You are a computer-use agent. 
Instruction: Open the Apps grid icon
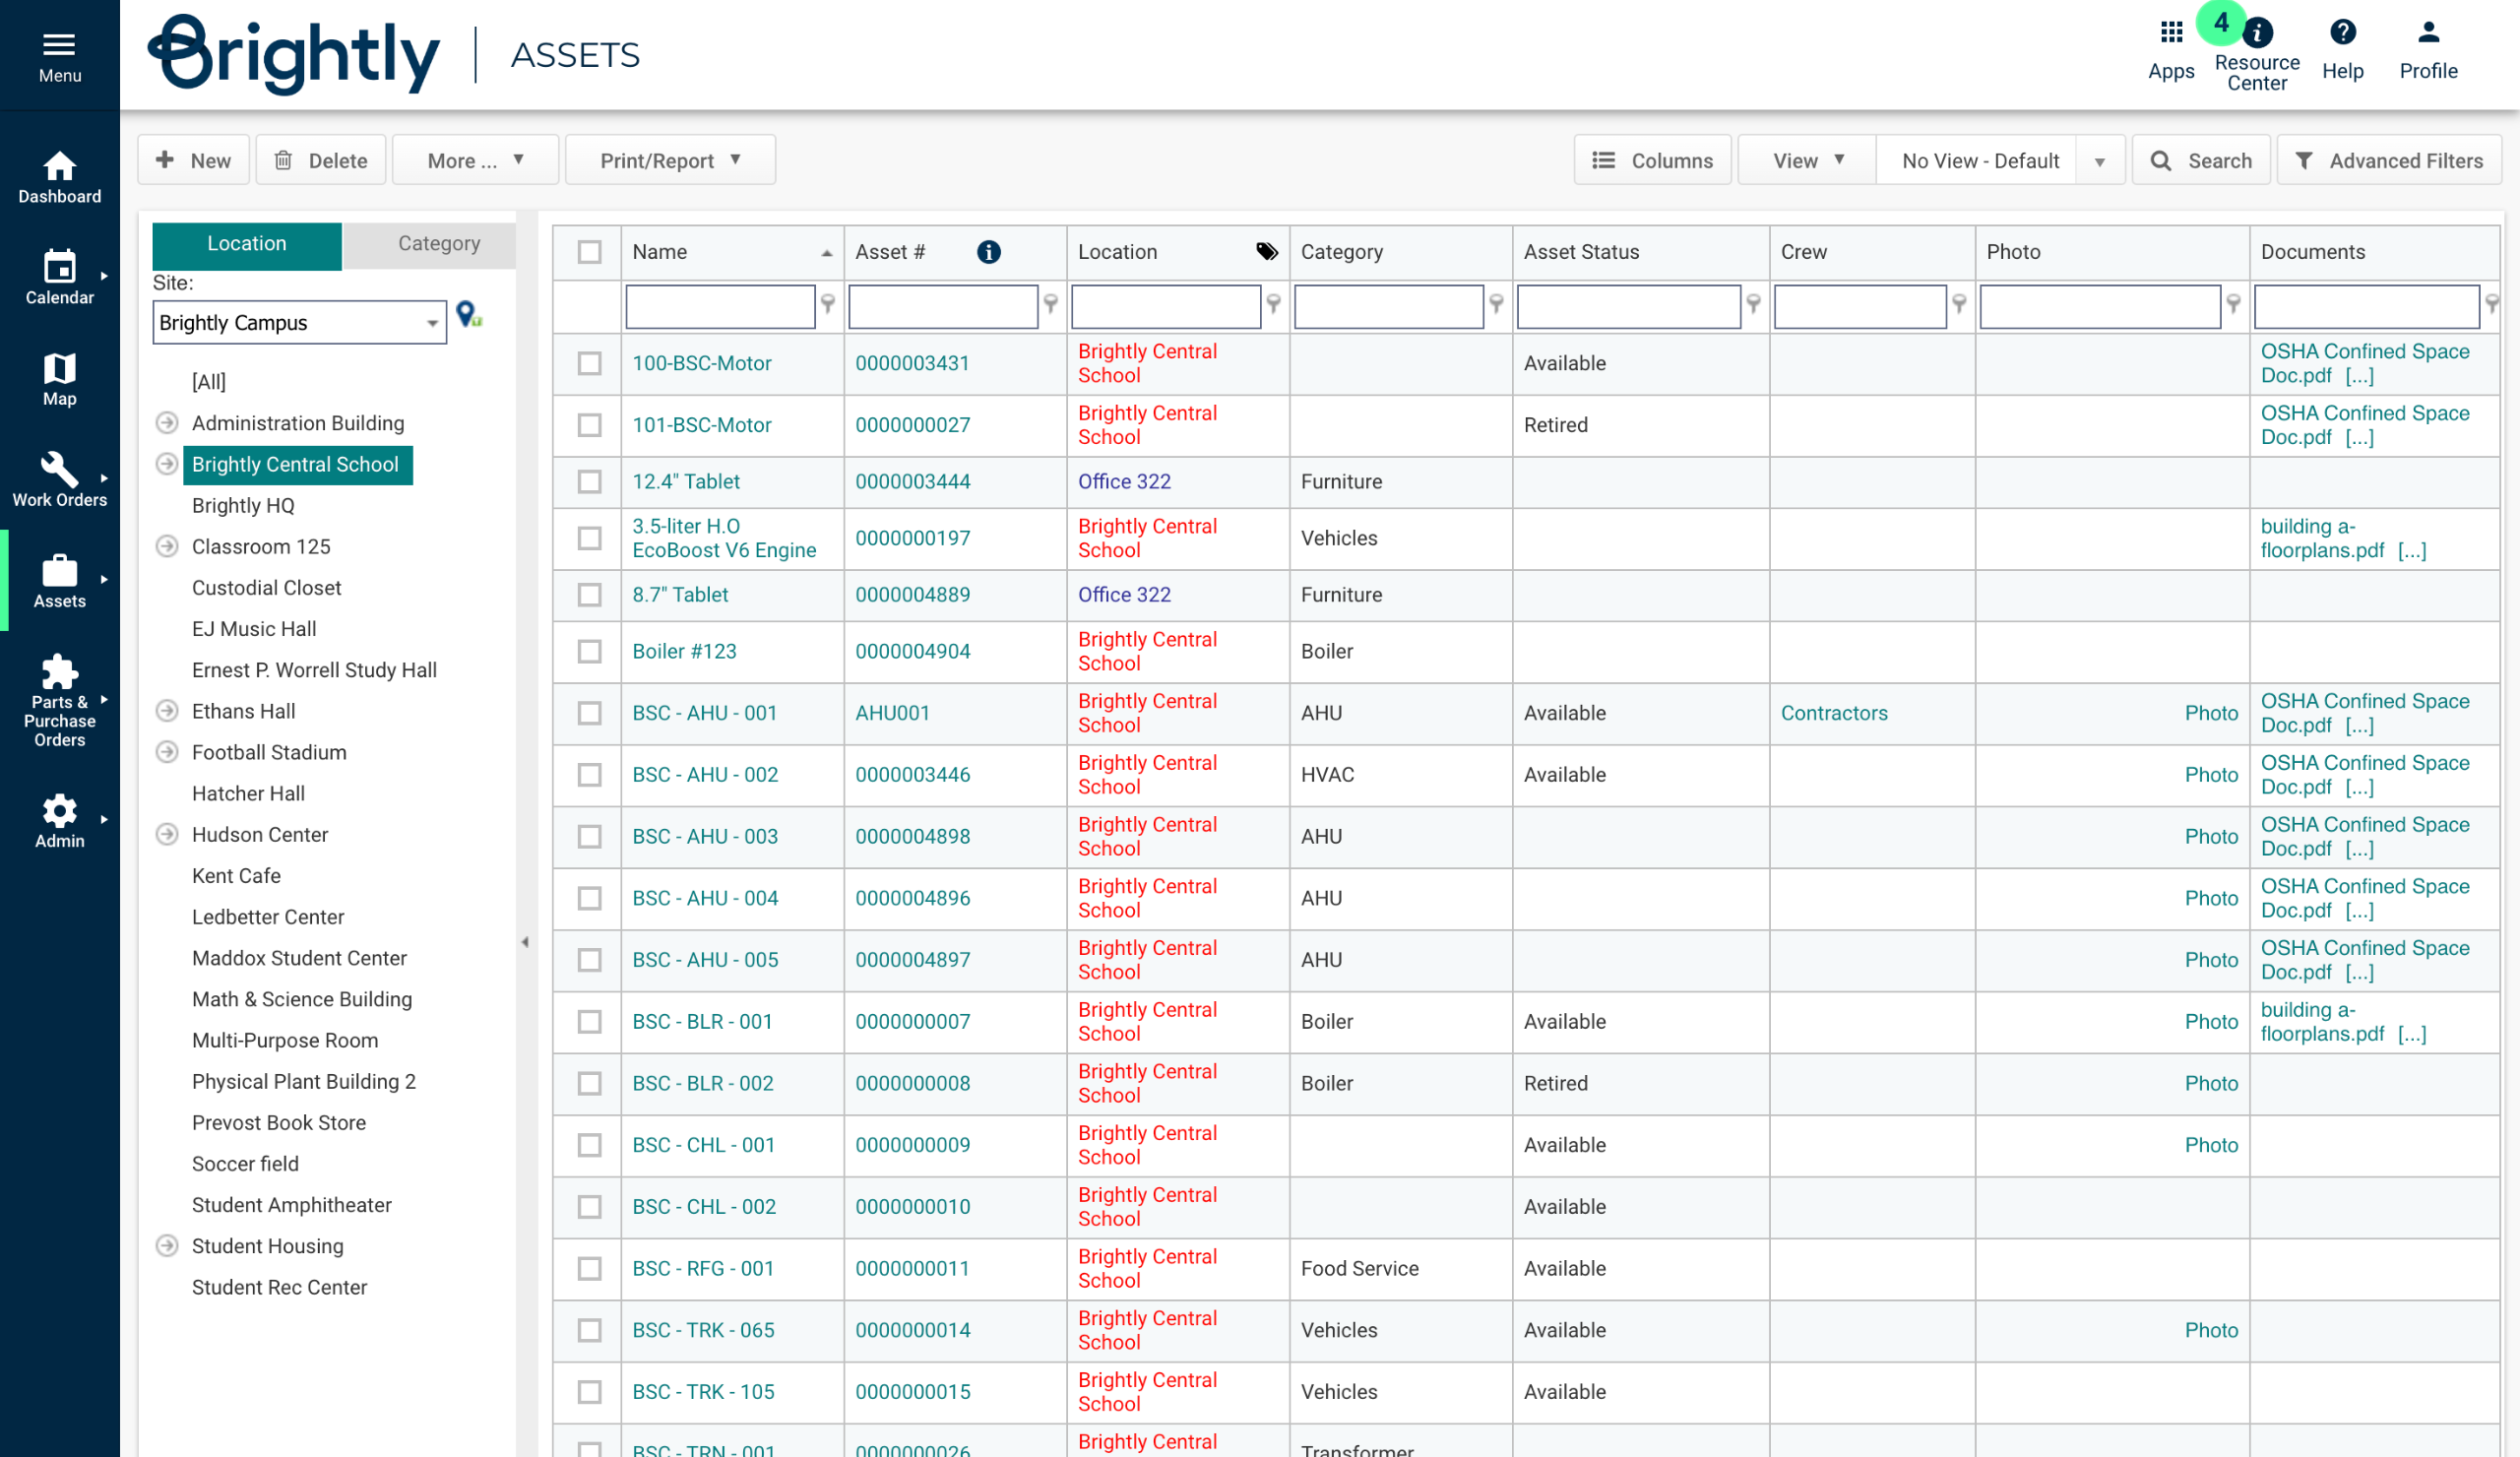point(2170,33)
